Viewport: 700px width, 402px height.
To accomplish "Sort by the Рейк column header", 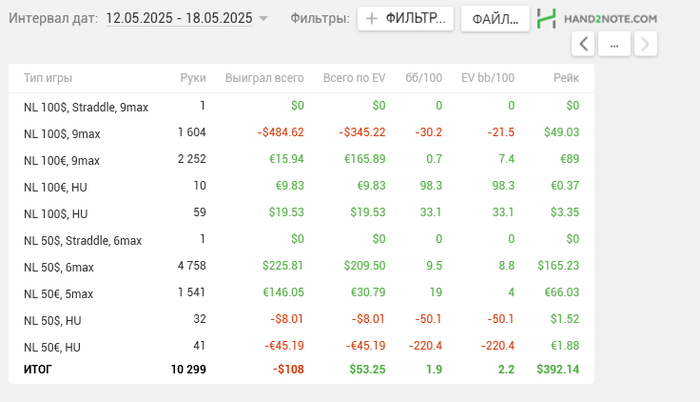I will 565,78.
